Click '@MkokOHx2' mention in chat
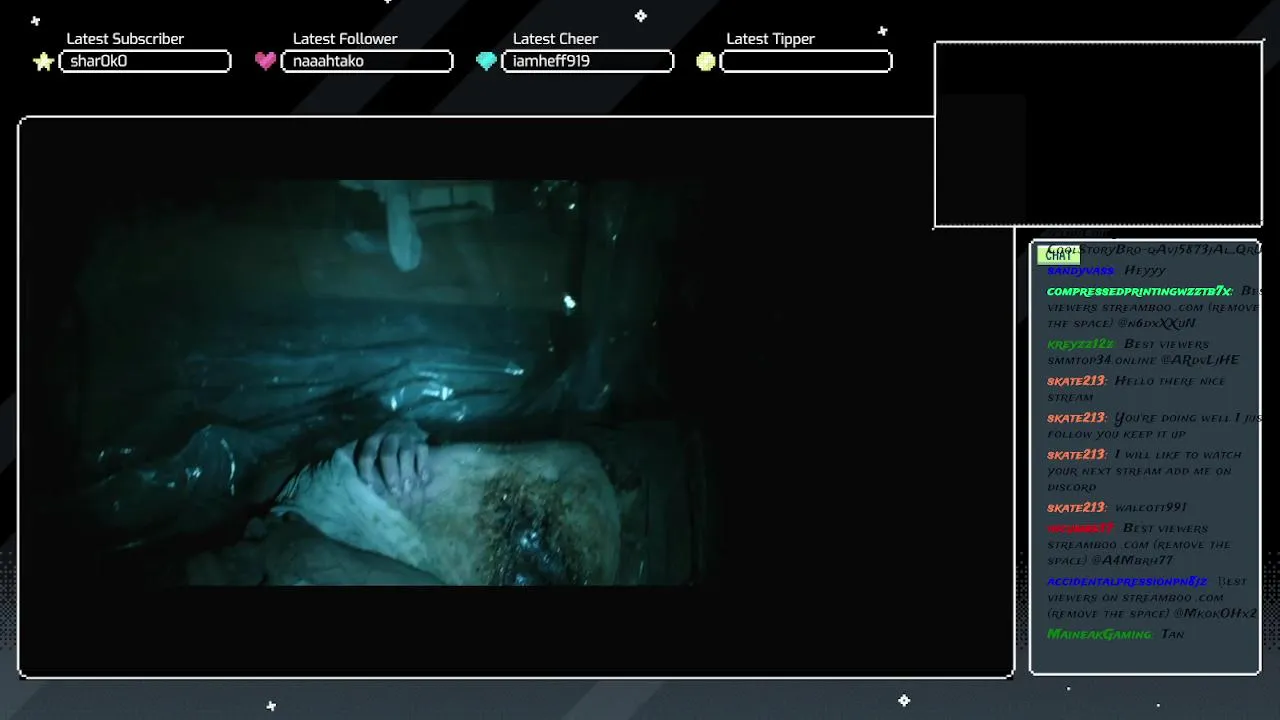Screen dimensions: 1280x720 [x=1214, y=614]
